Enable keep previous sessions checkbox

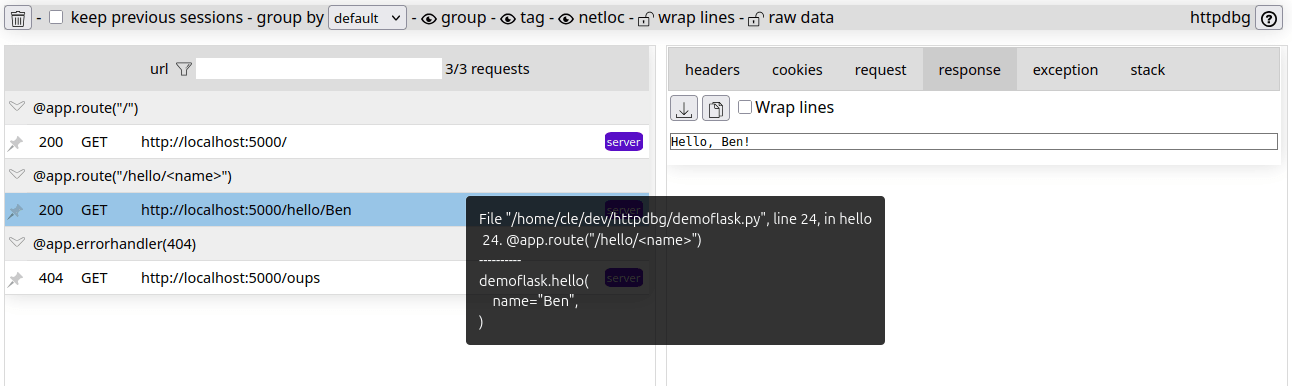pyautogui.click(x=56, y=17)
